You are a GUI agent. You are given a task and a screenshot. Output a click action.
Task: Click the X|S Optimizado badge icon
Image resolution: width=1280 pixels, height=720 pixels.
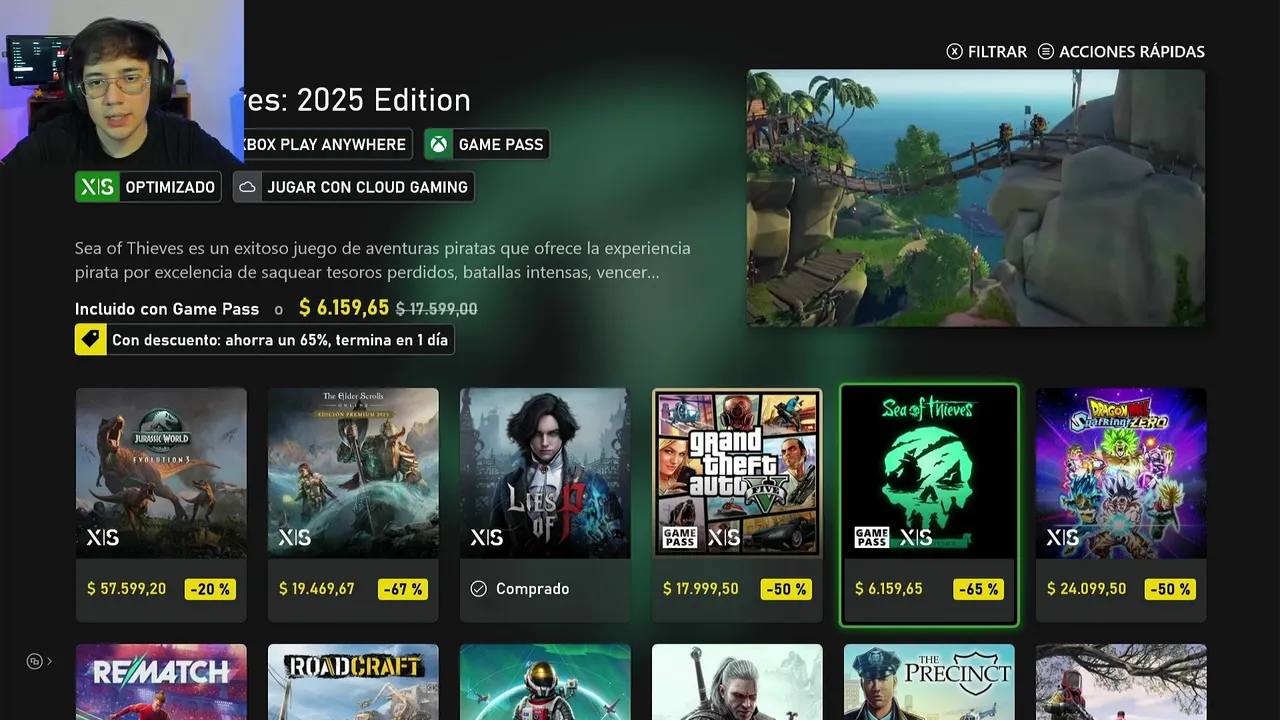coord(97,187)
